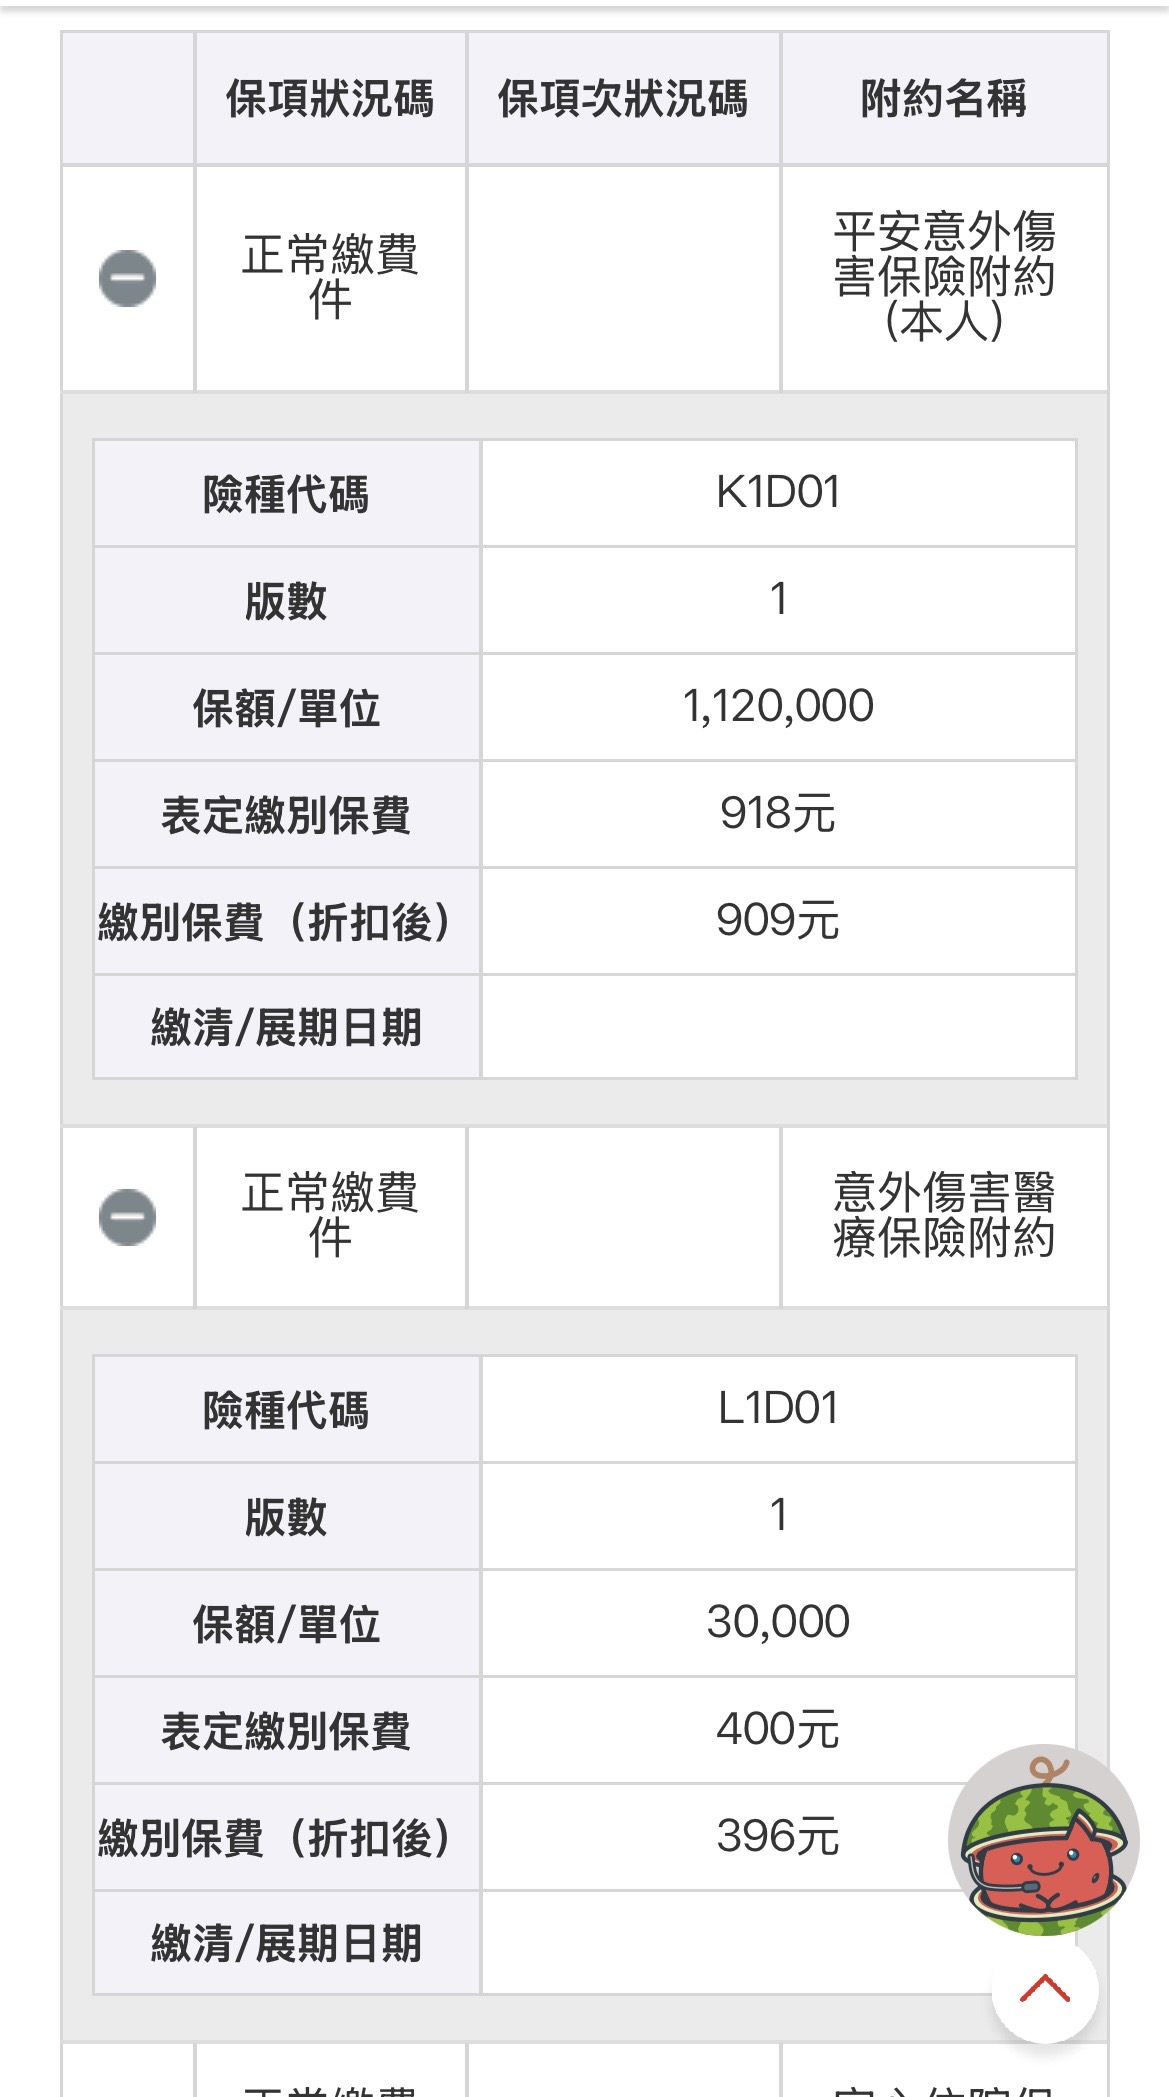Image resolution: width=1169 pixels, height=2097 pixels.
Task: Collapse the 平安意外傷害保險附約 row details
Action: click(x=127, y=278)
